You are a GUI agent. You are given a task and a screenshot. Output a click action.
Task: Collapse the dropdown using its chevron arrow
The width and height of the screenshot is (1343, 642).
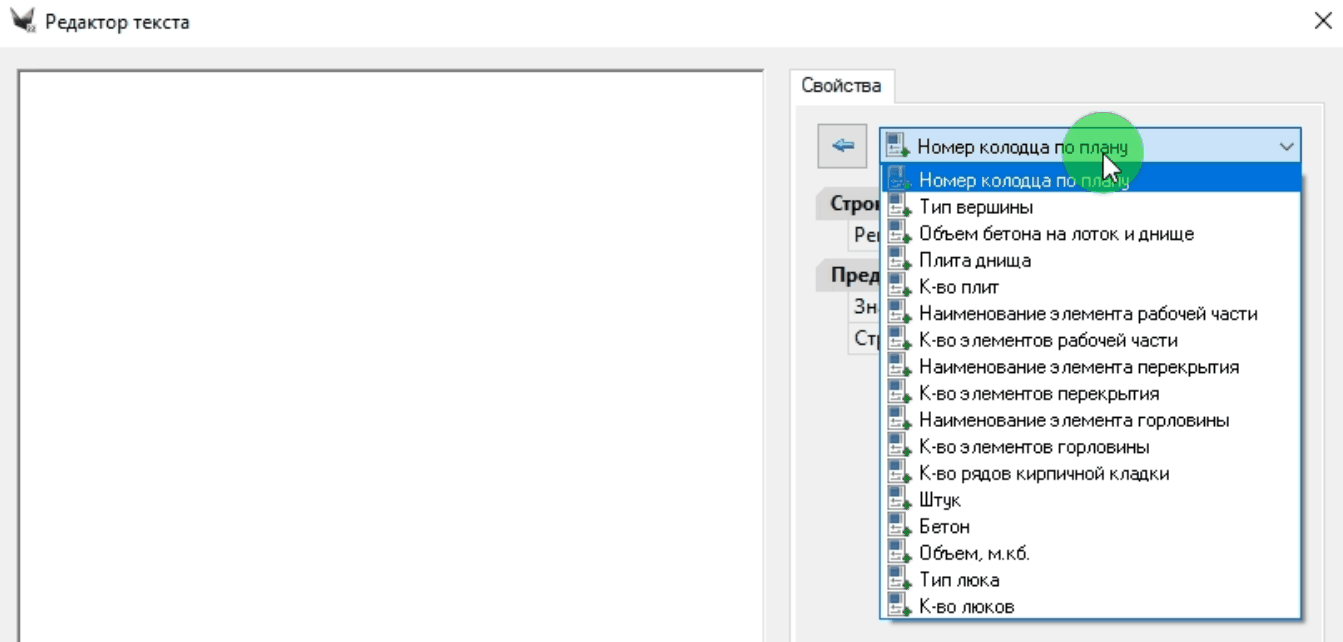click(1286, 147)
